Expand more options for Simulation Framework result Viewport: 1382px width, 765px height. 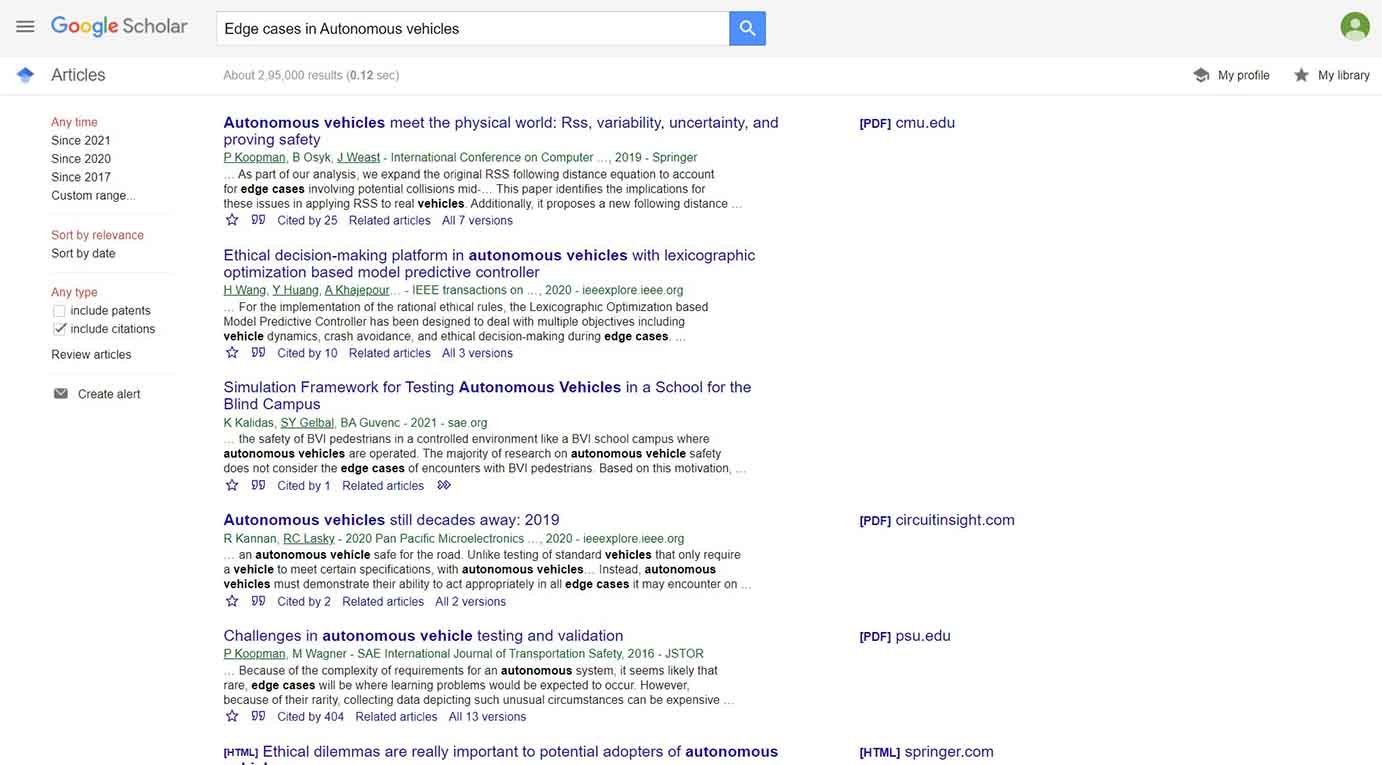point(444,485)
